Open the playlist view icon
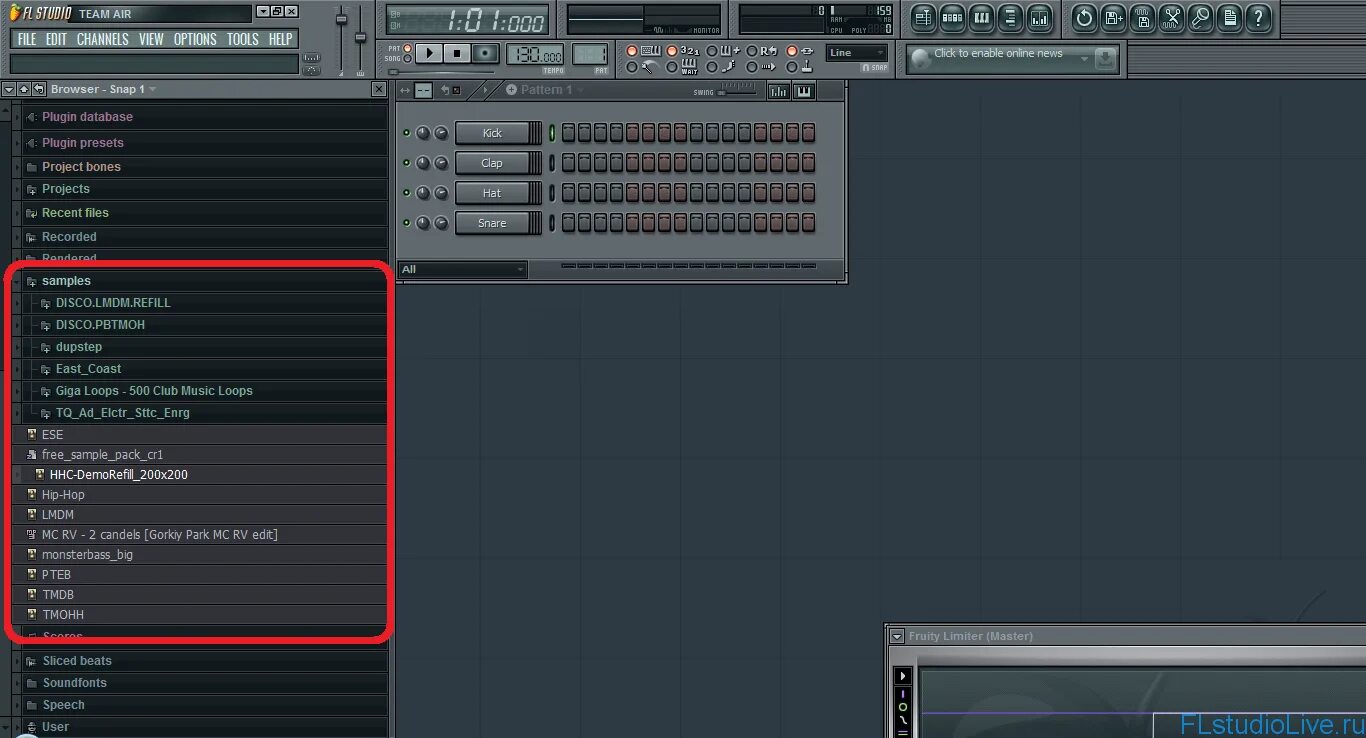Image resolution: width=1366 pixels, height=738 pixels. (x=923, y=17)
